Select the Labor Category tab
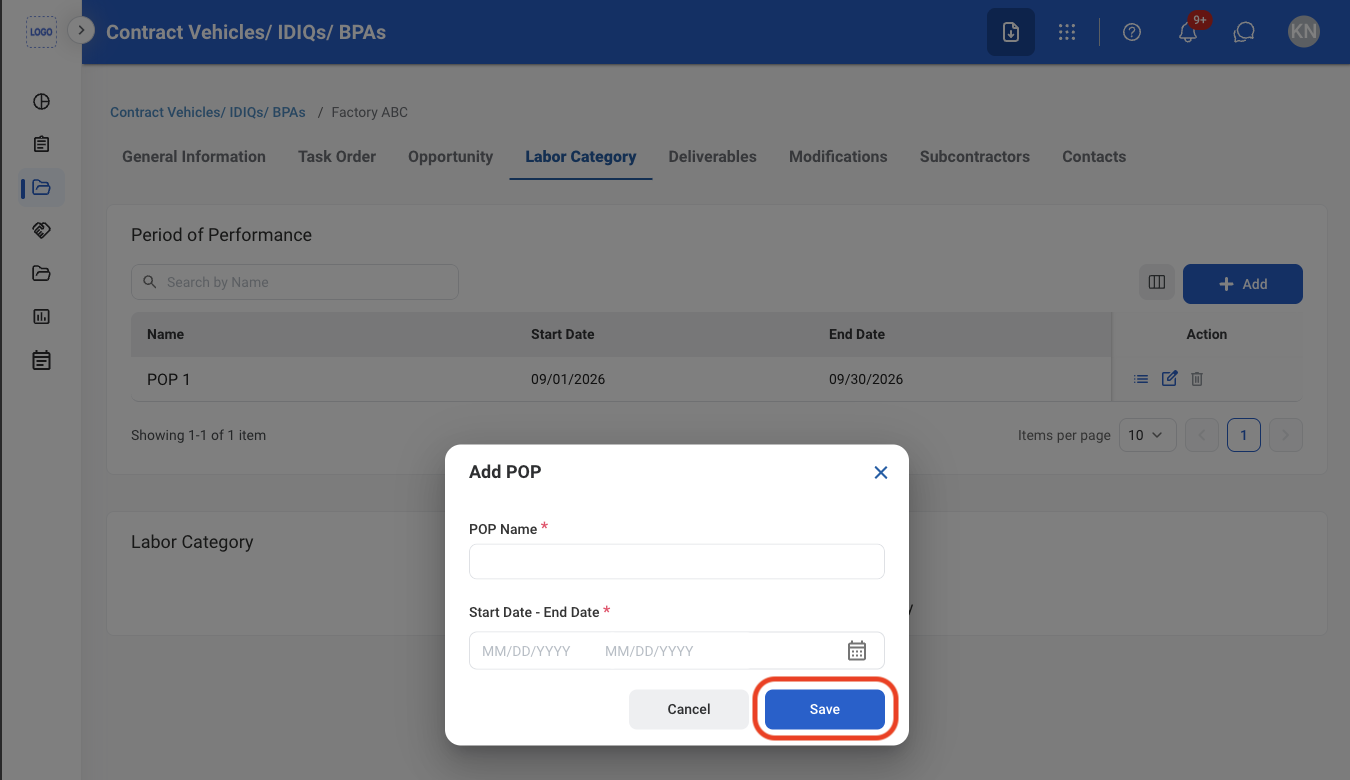Screen dimensions: 1350x780 click(x=581, y=157)
